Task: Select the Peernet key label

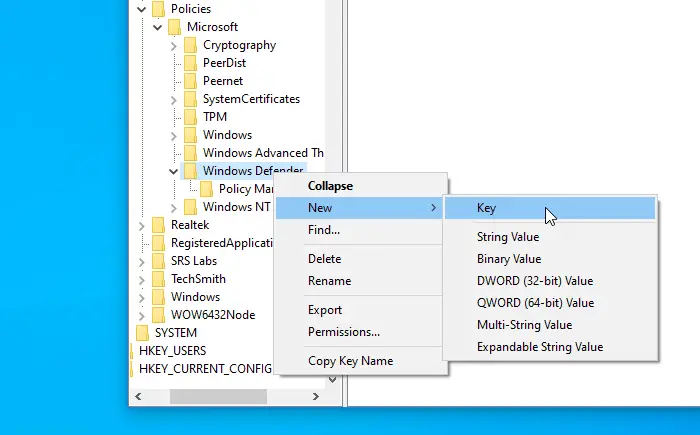Action: pyautogui.click(x=223, y=81)
